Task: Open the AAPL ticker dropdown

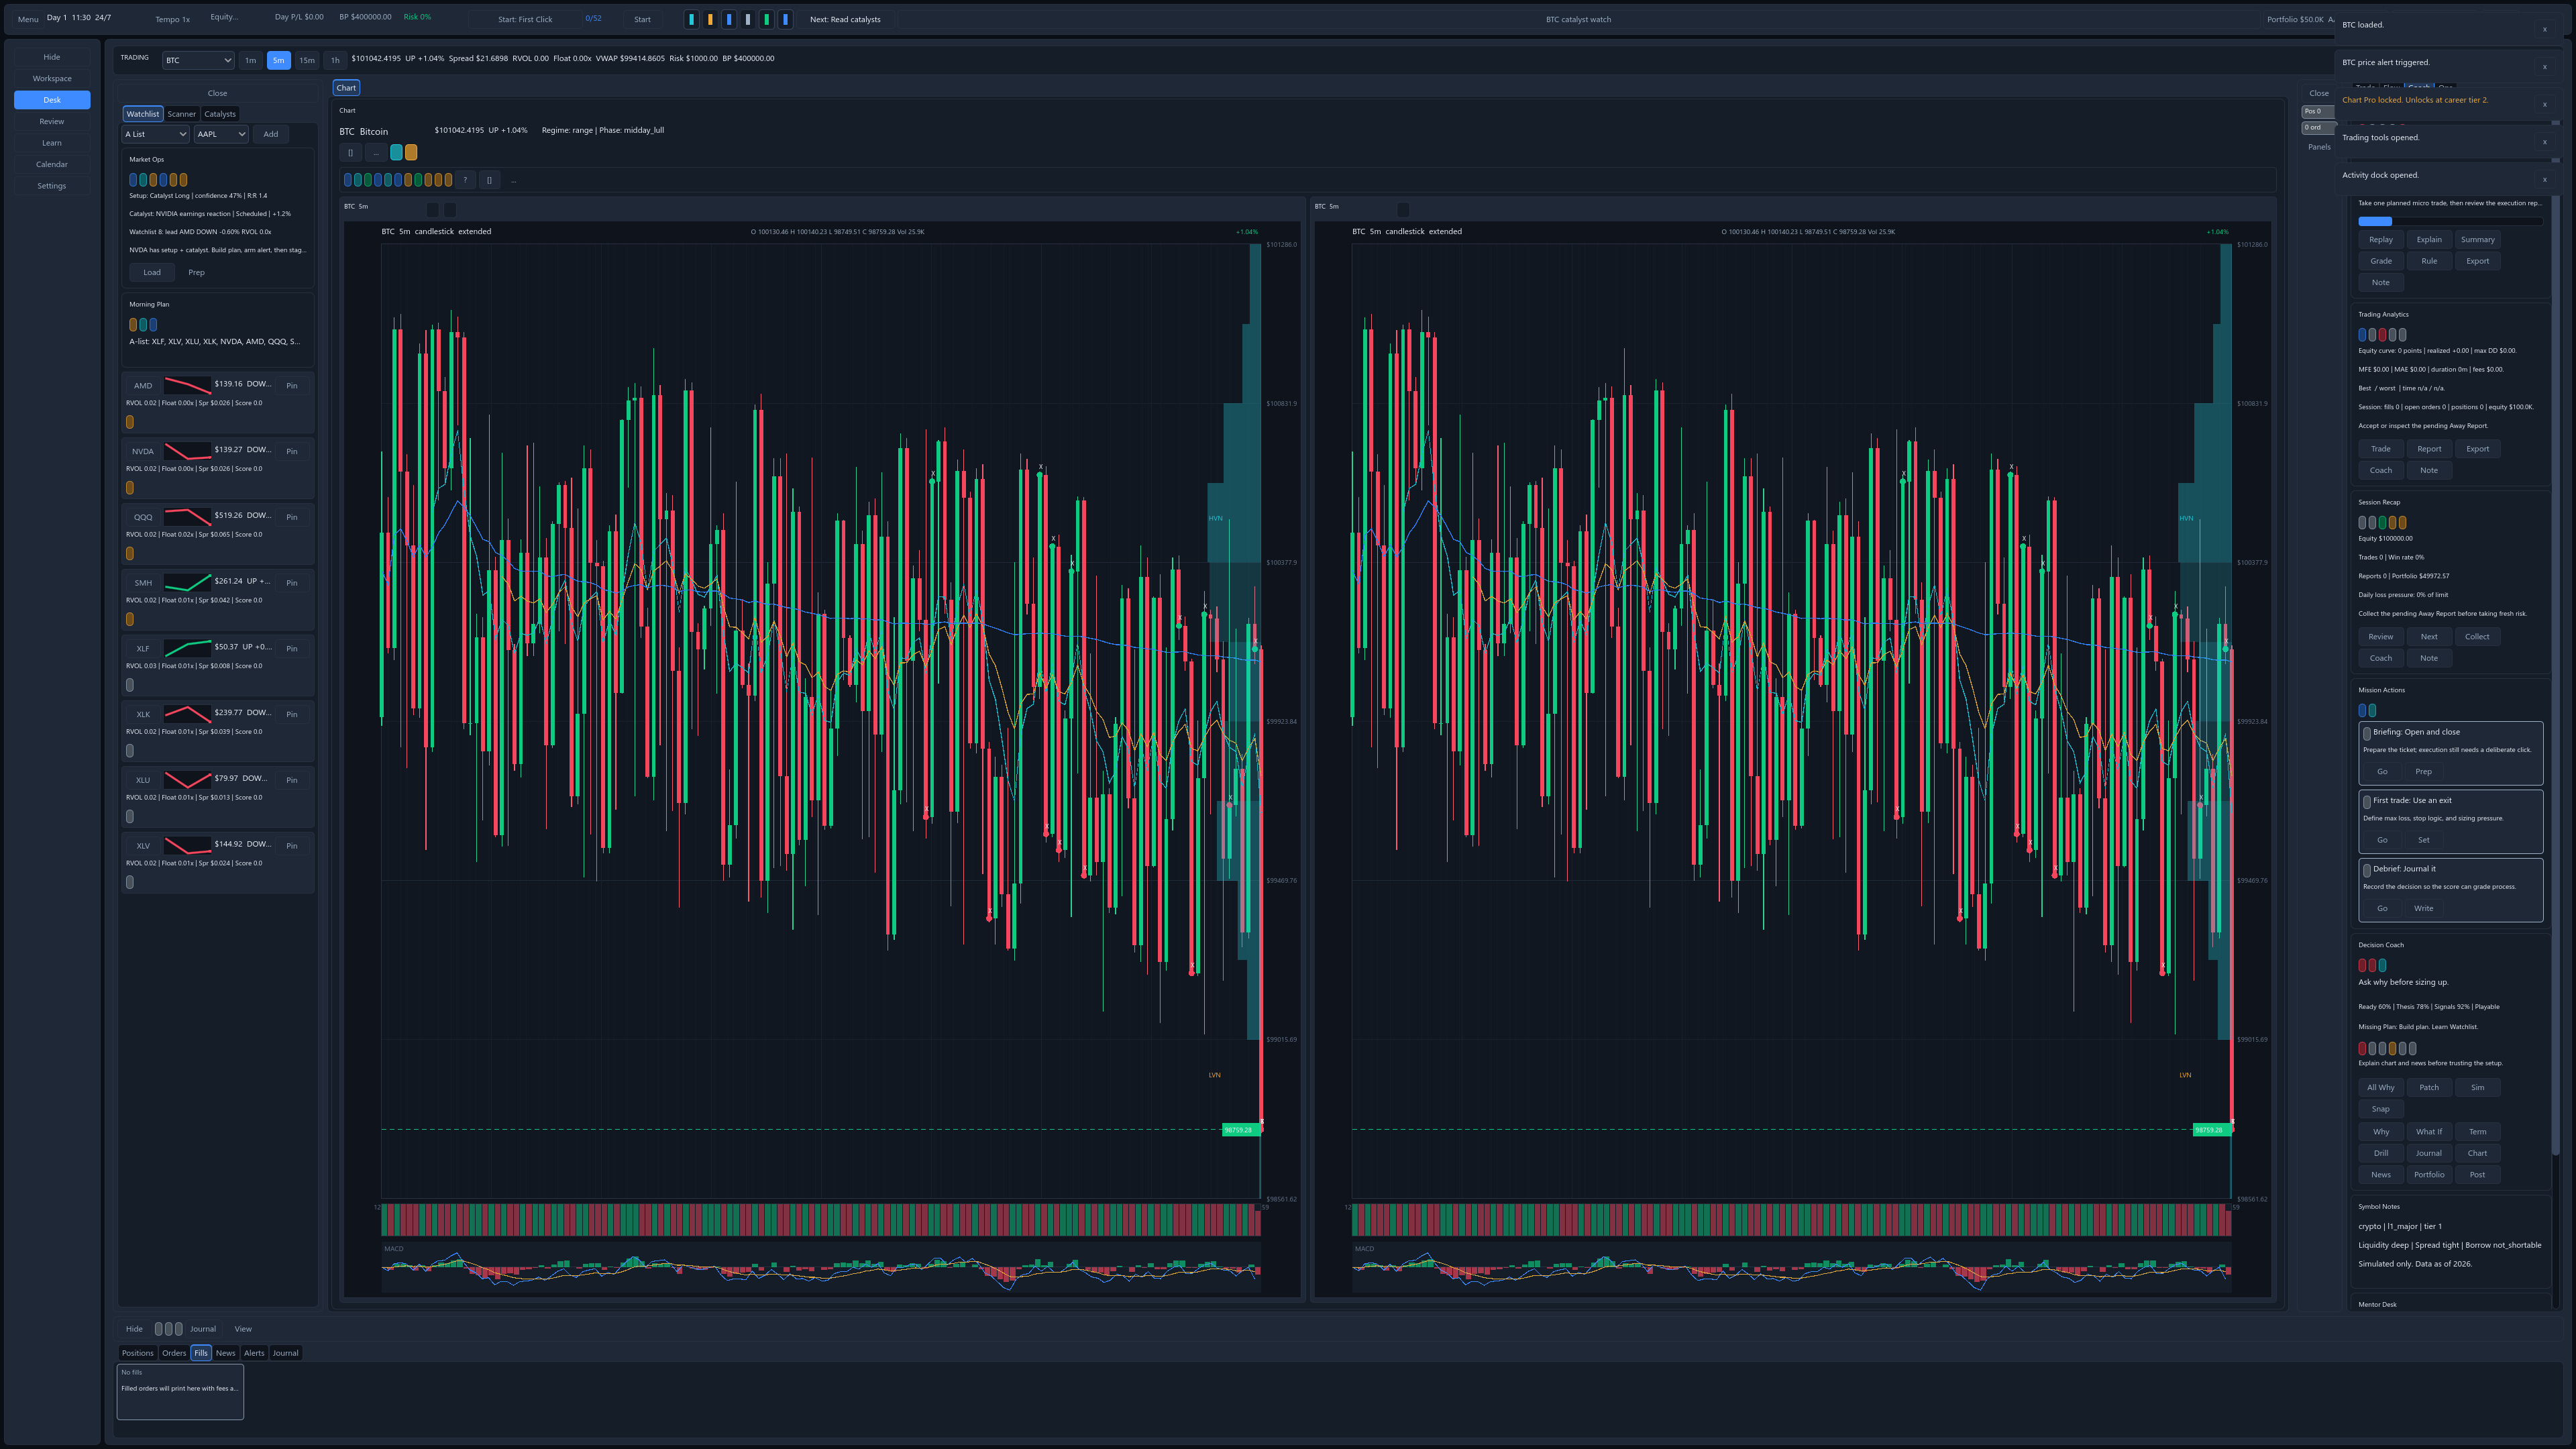Action: pos(221,134)
